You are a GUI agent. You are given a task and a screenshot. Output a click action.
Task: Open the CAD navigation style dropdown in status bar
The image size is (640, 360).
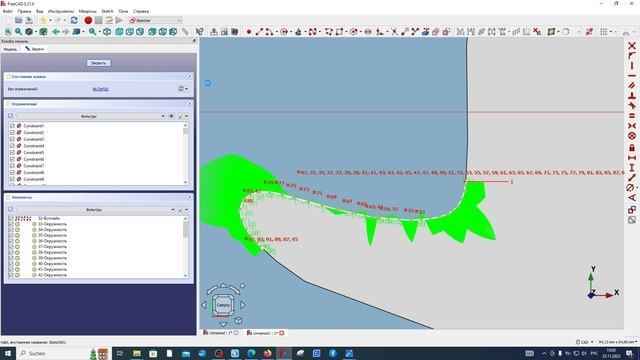[584, 342]
